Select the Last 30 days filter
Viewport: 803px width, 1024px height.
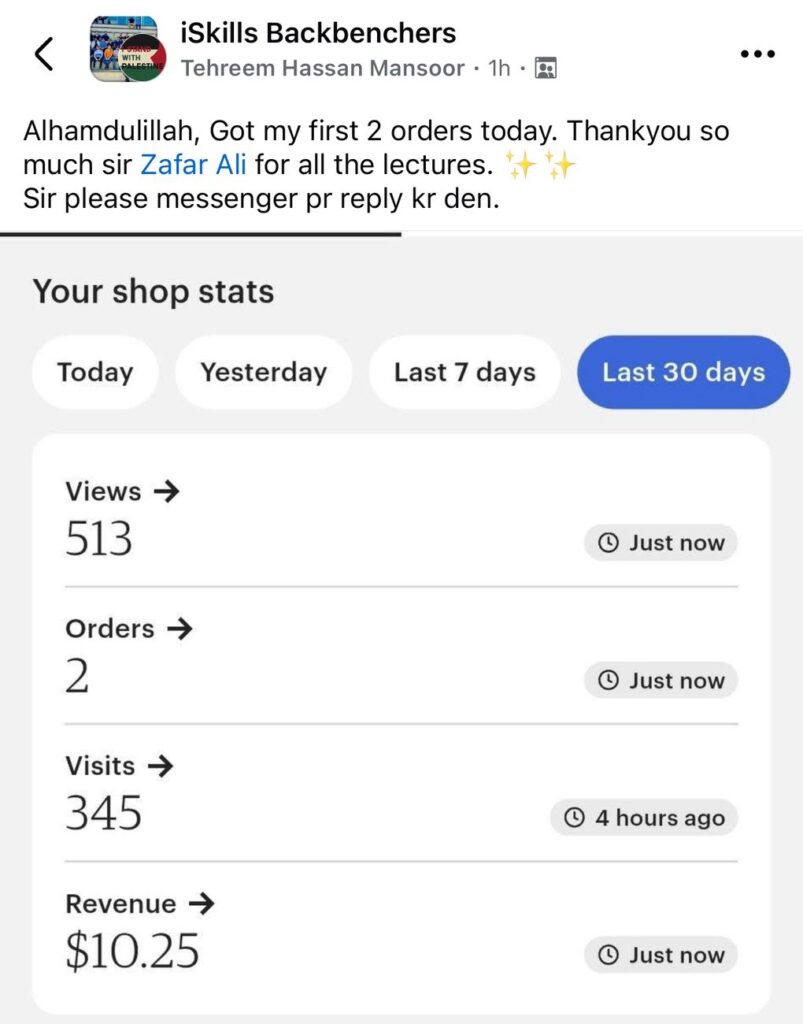[683, 372]
